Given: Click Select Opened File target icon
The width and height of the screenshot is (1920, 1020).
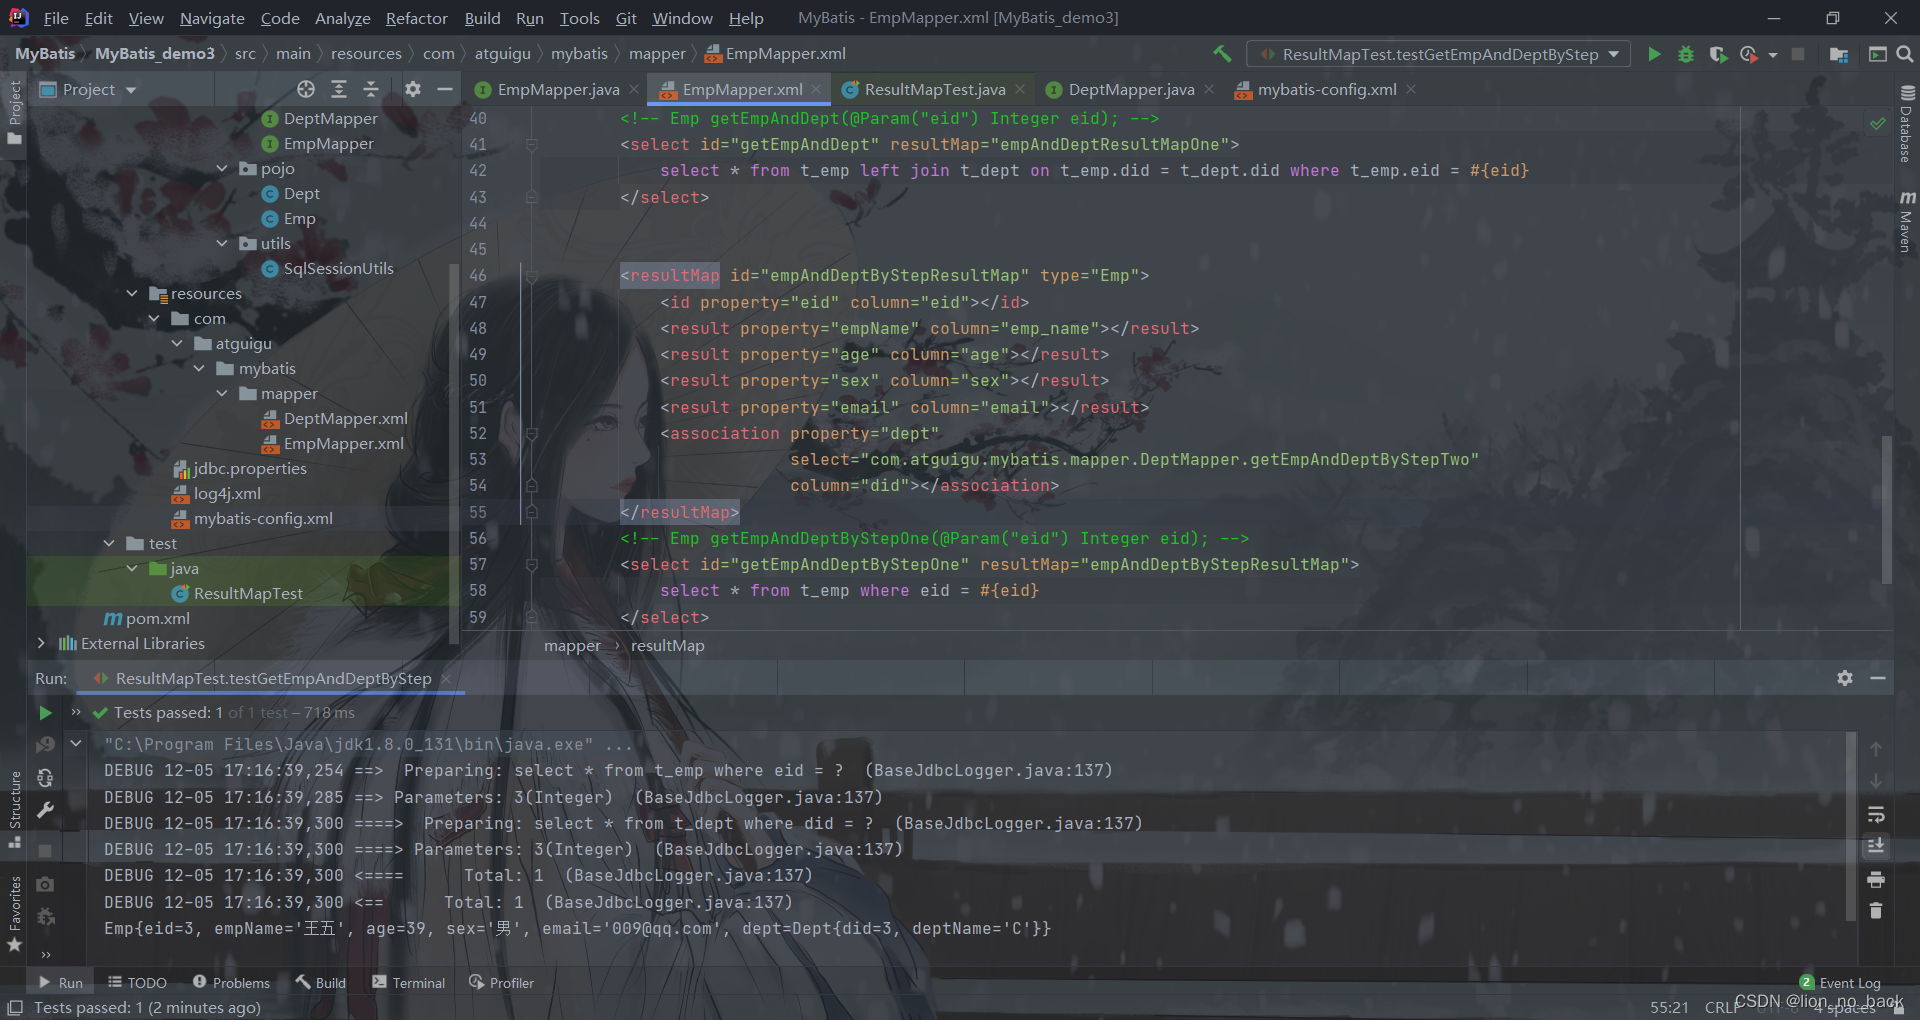Looking at the screenshot, I should 306,89.
